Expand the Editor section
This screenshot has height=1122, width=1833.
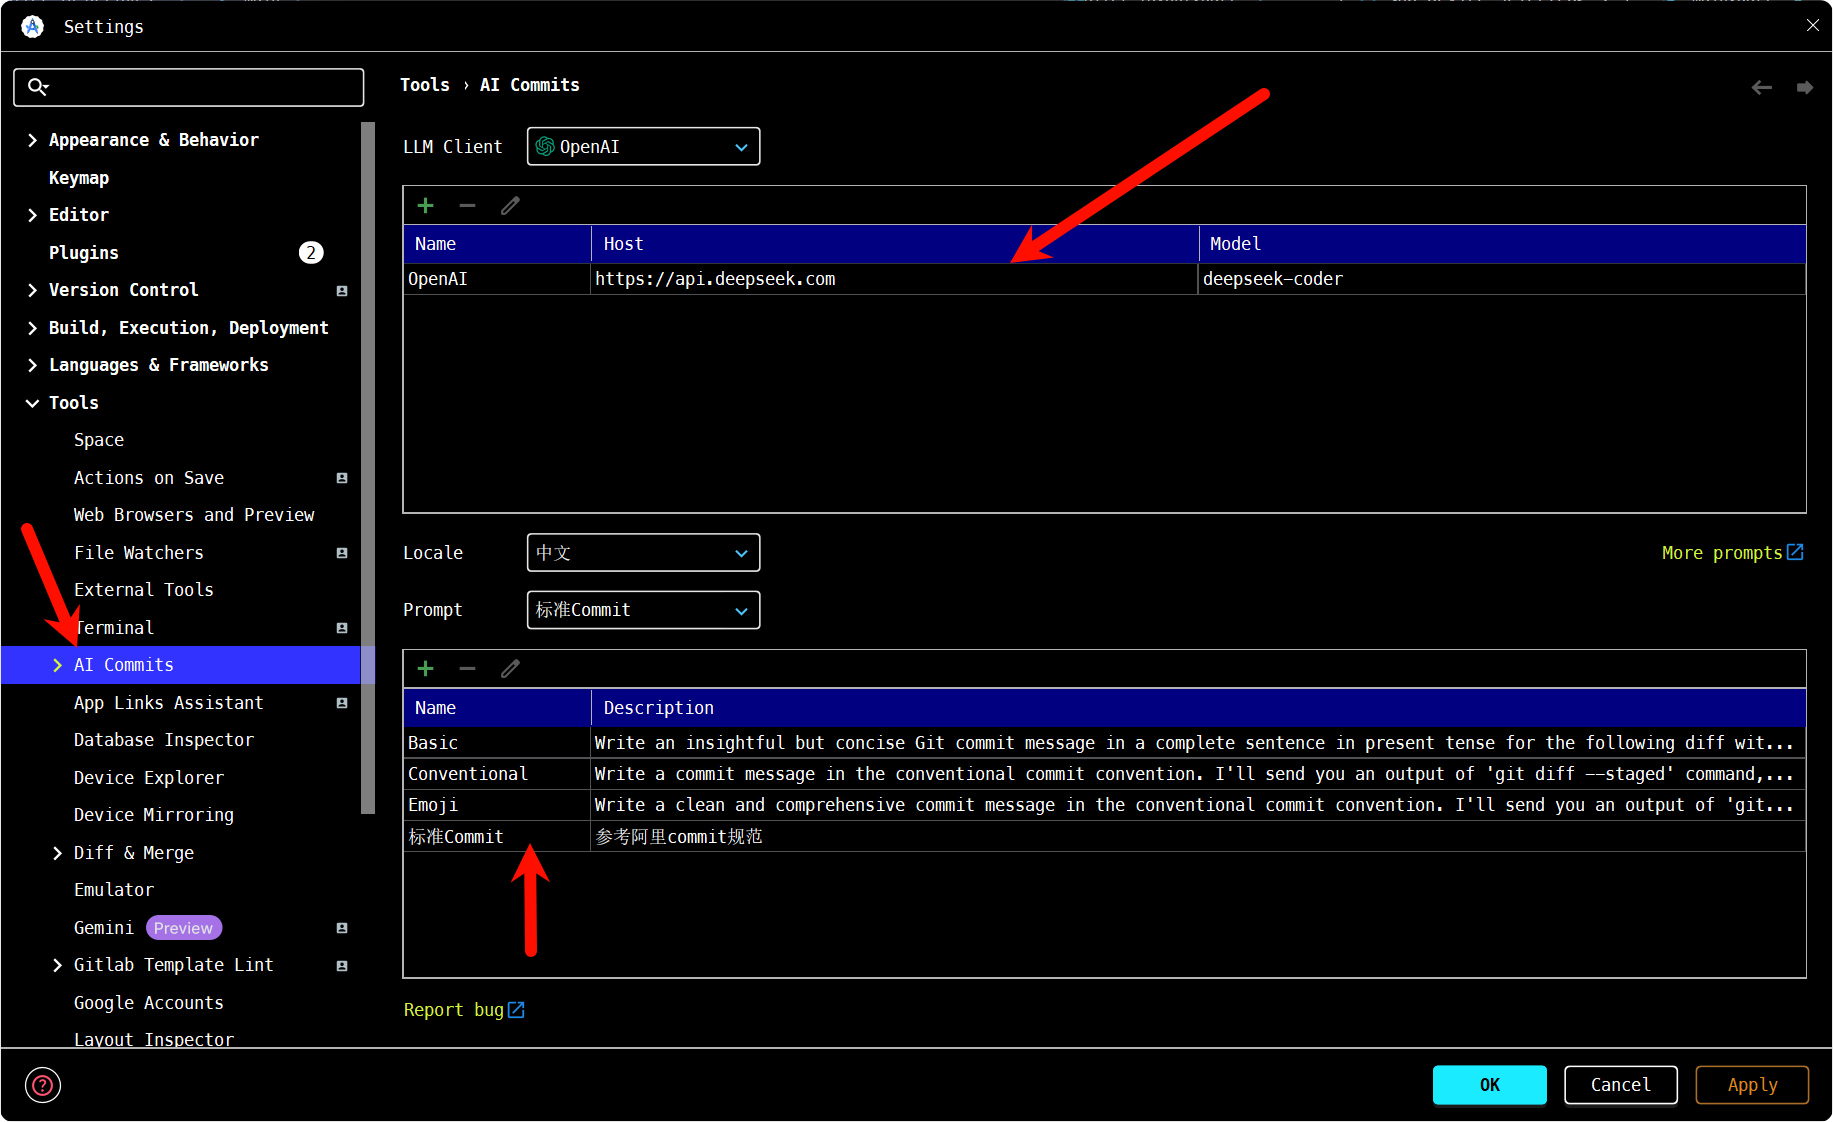click(x=33, y=215)
